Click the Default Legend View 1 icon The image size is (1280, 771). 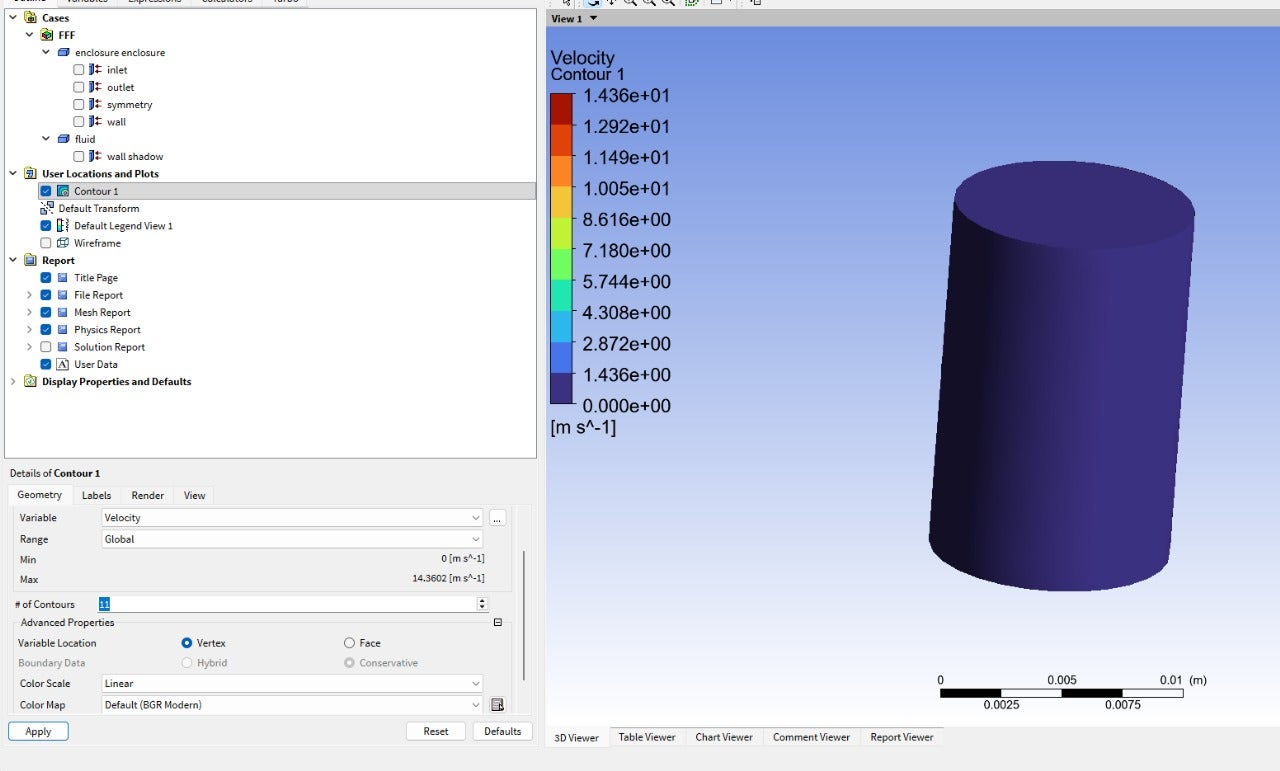[x=63, y=226]
